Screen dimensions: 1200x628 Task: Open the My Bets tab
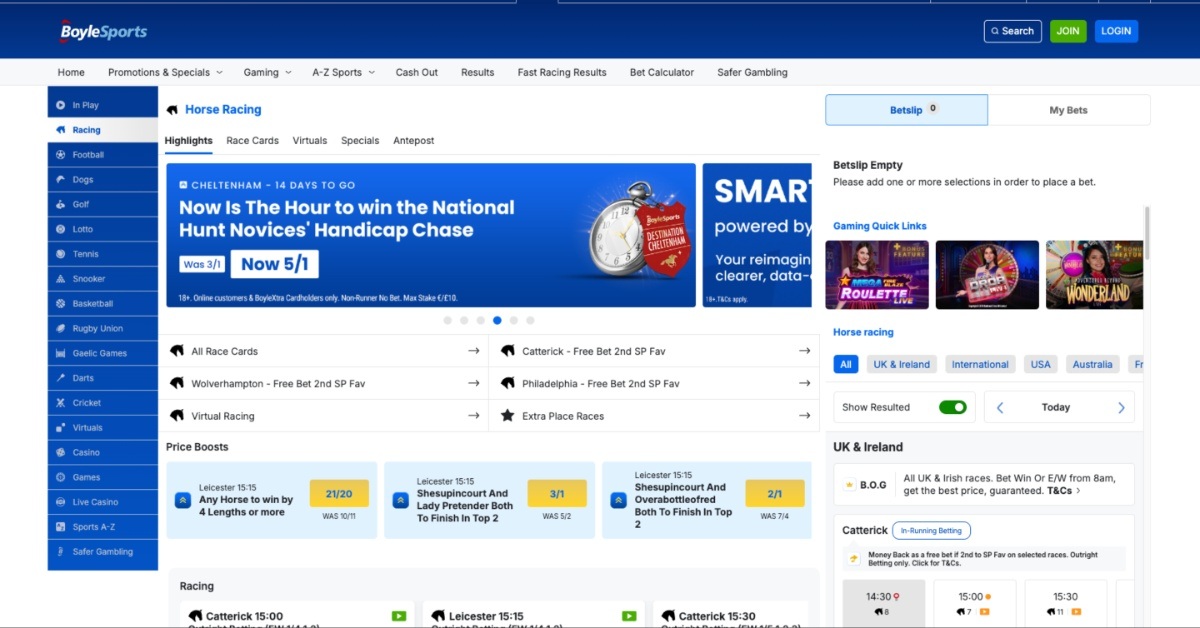(1069, 110)
